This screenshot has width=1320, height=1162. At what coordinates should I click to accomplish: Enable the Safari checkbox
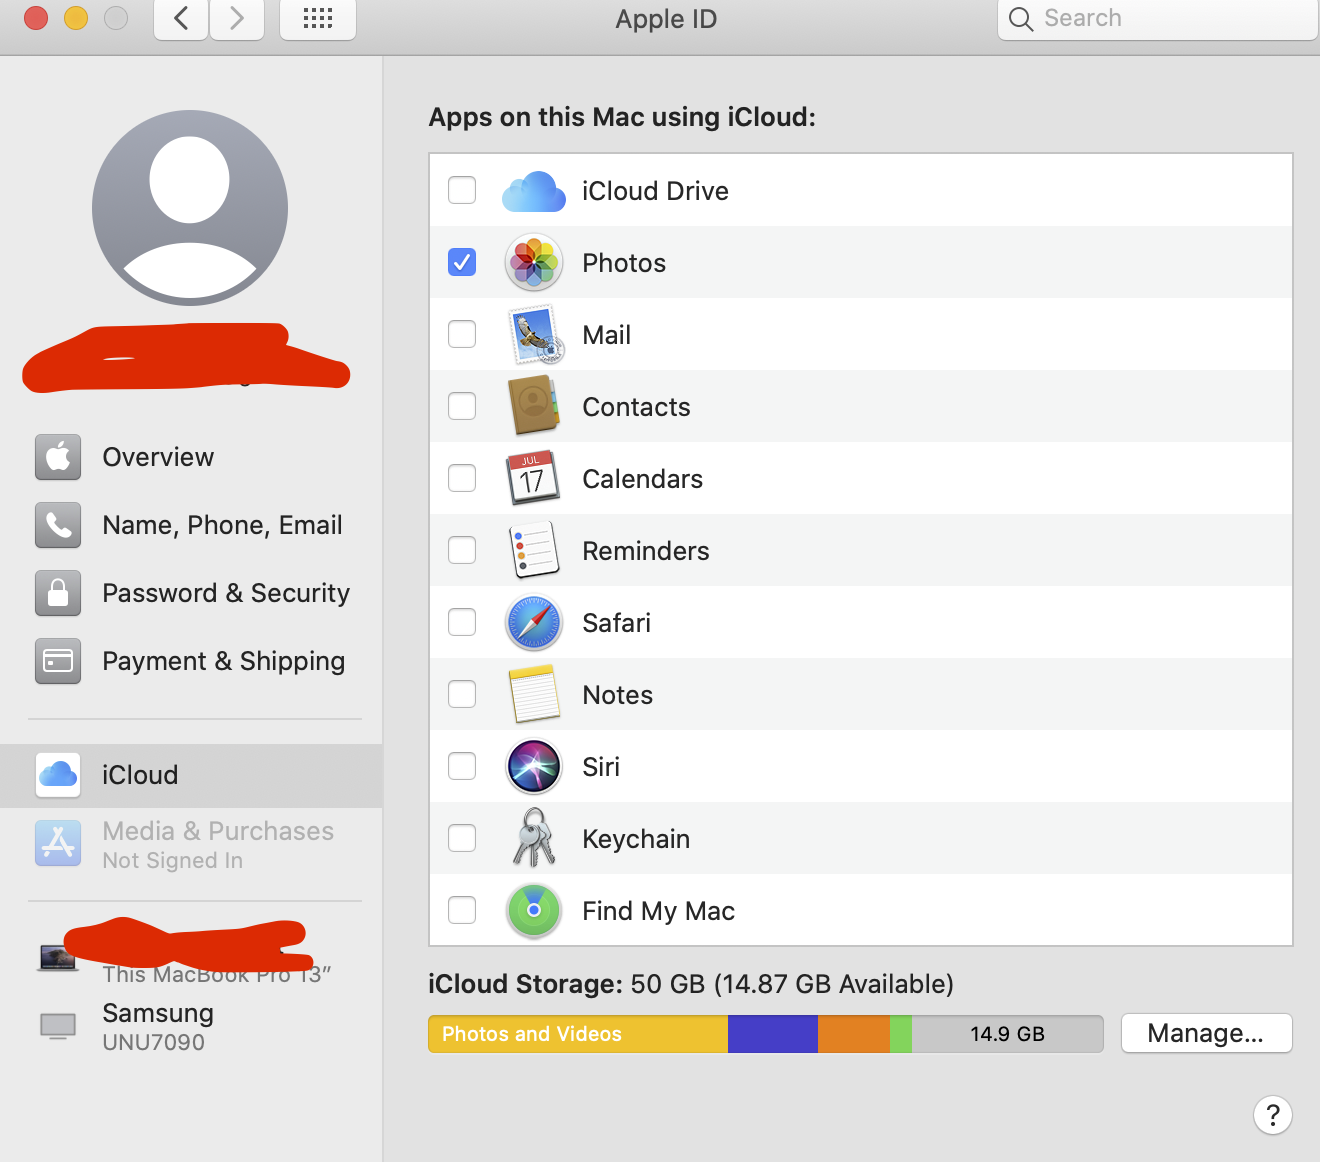pos(462,622)
